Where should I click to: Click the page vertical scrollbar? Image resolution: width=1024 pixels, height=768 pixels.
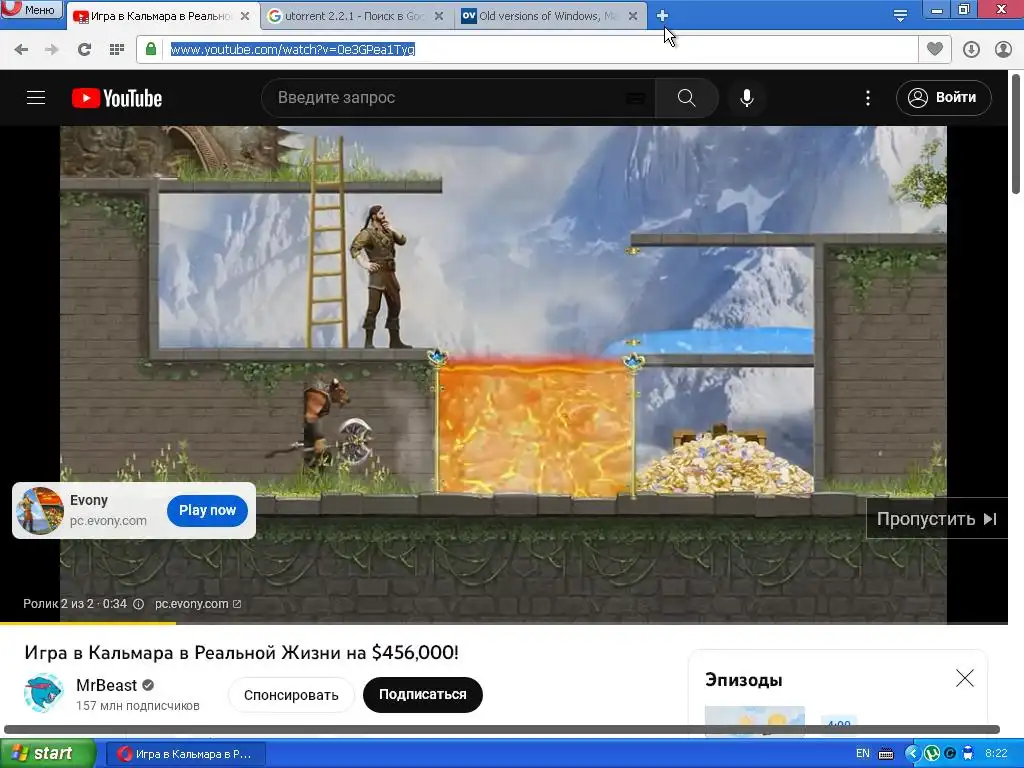[1016, 134]
